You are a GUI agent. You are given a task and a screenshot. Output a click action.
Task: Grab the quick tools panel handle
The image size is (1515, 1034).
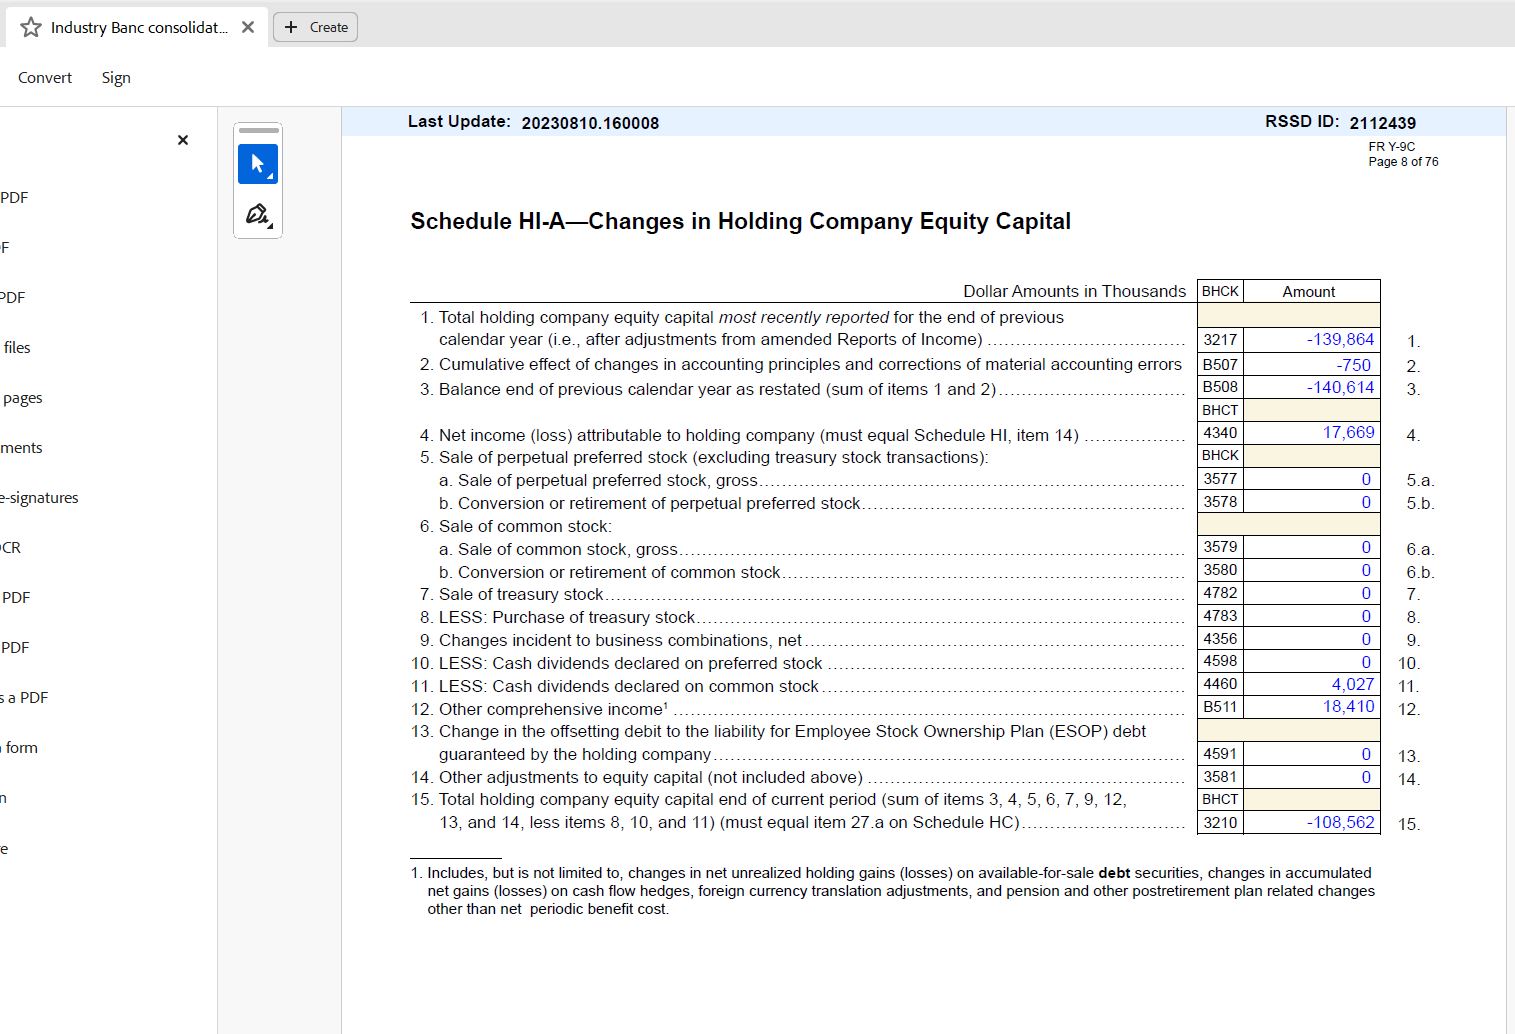pos(258,130)
